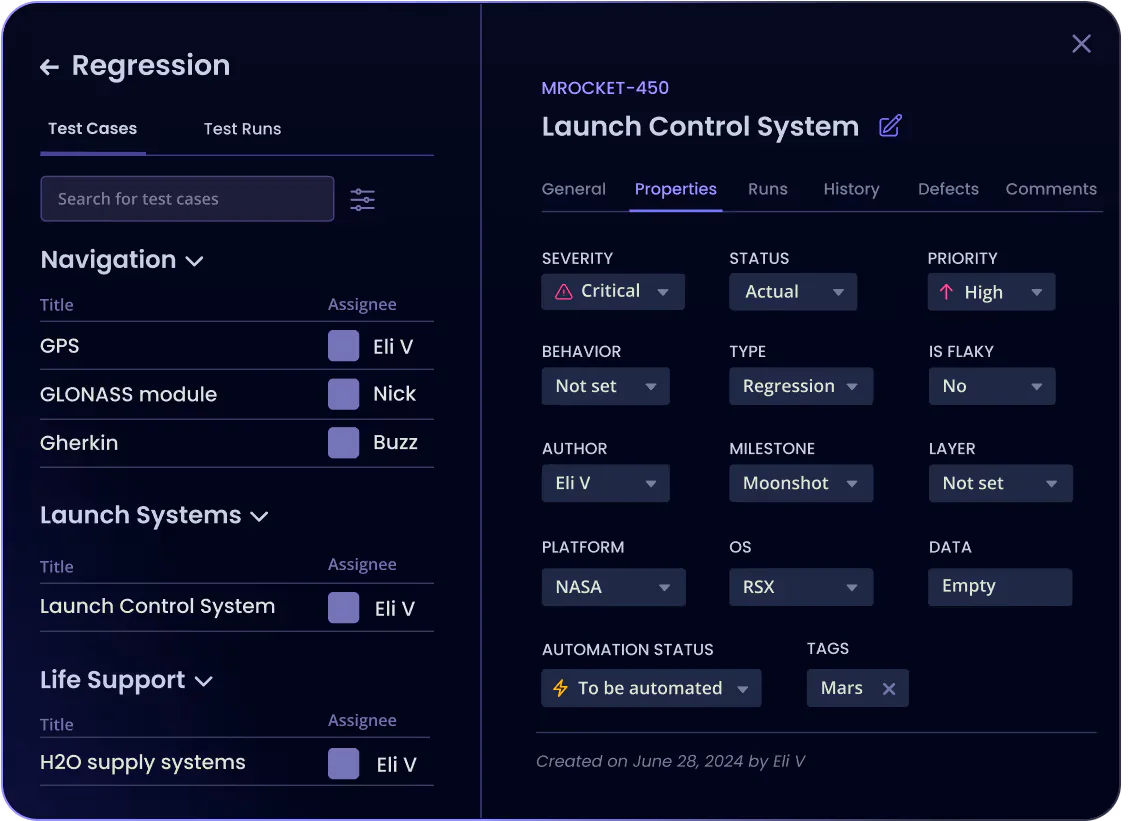Toggle the Life Support section chevron
The image size is (1138, 821).
(203, 682)
